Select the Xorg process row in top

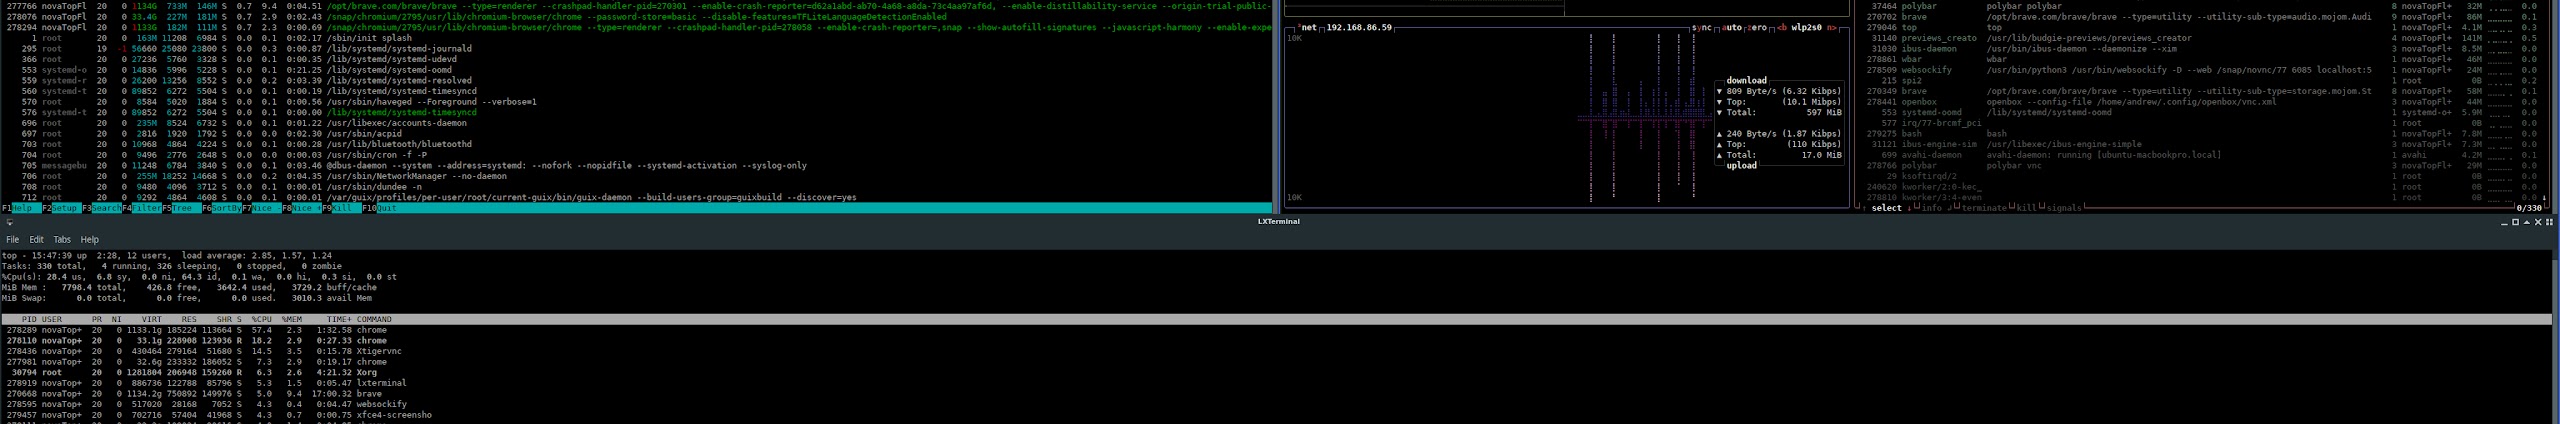[x=200, y=372]
